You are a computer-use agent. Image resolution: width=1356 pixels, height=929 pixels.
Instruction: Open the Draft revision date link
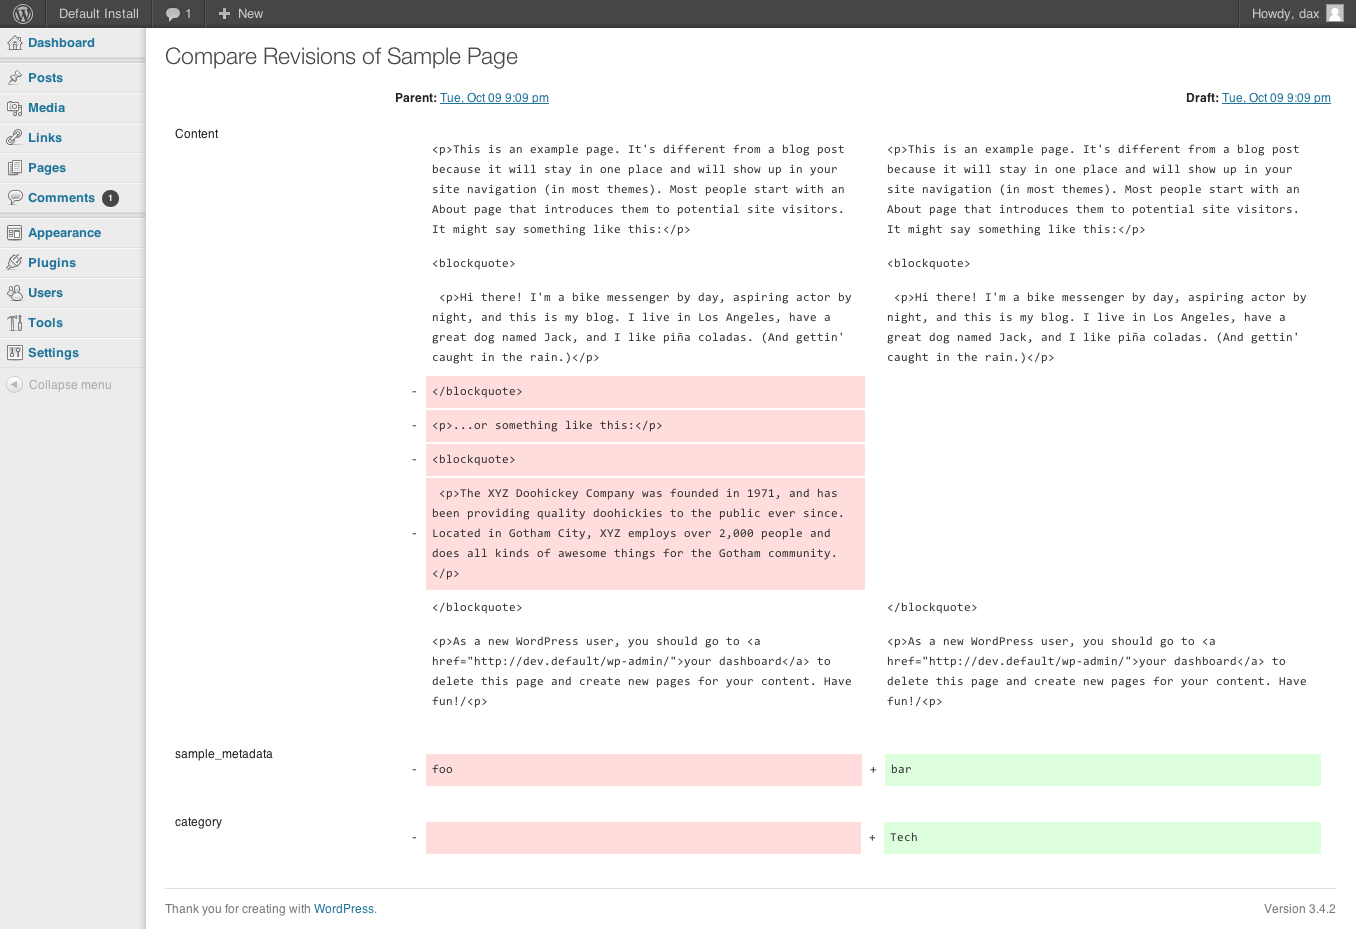1276,98
